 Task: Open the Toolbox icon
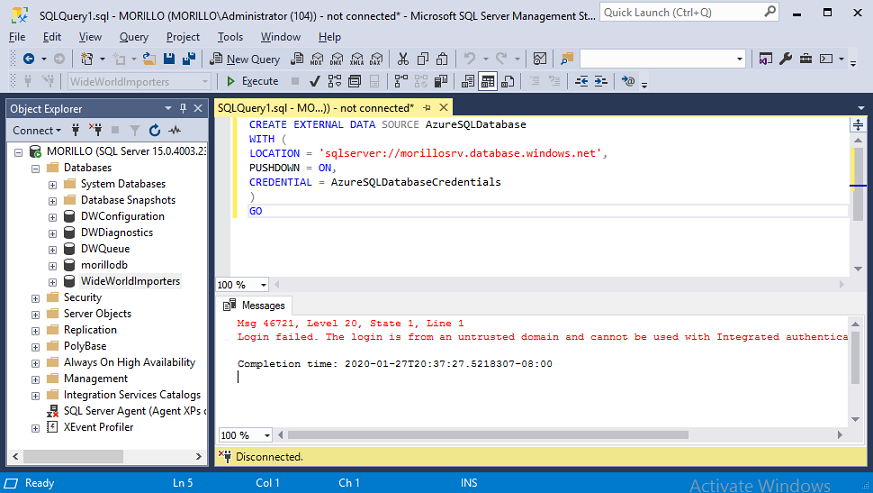coord(806,58)
